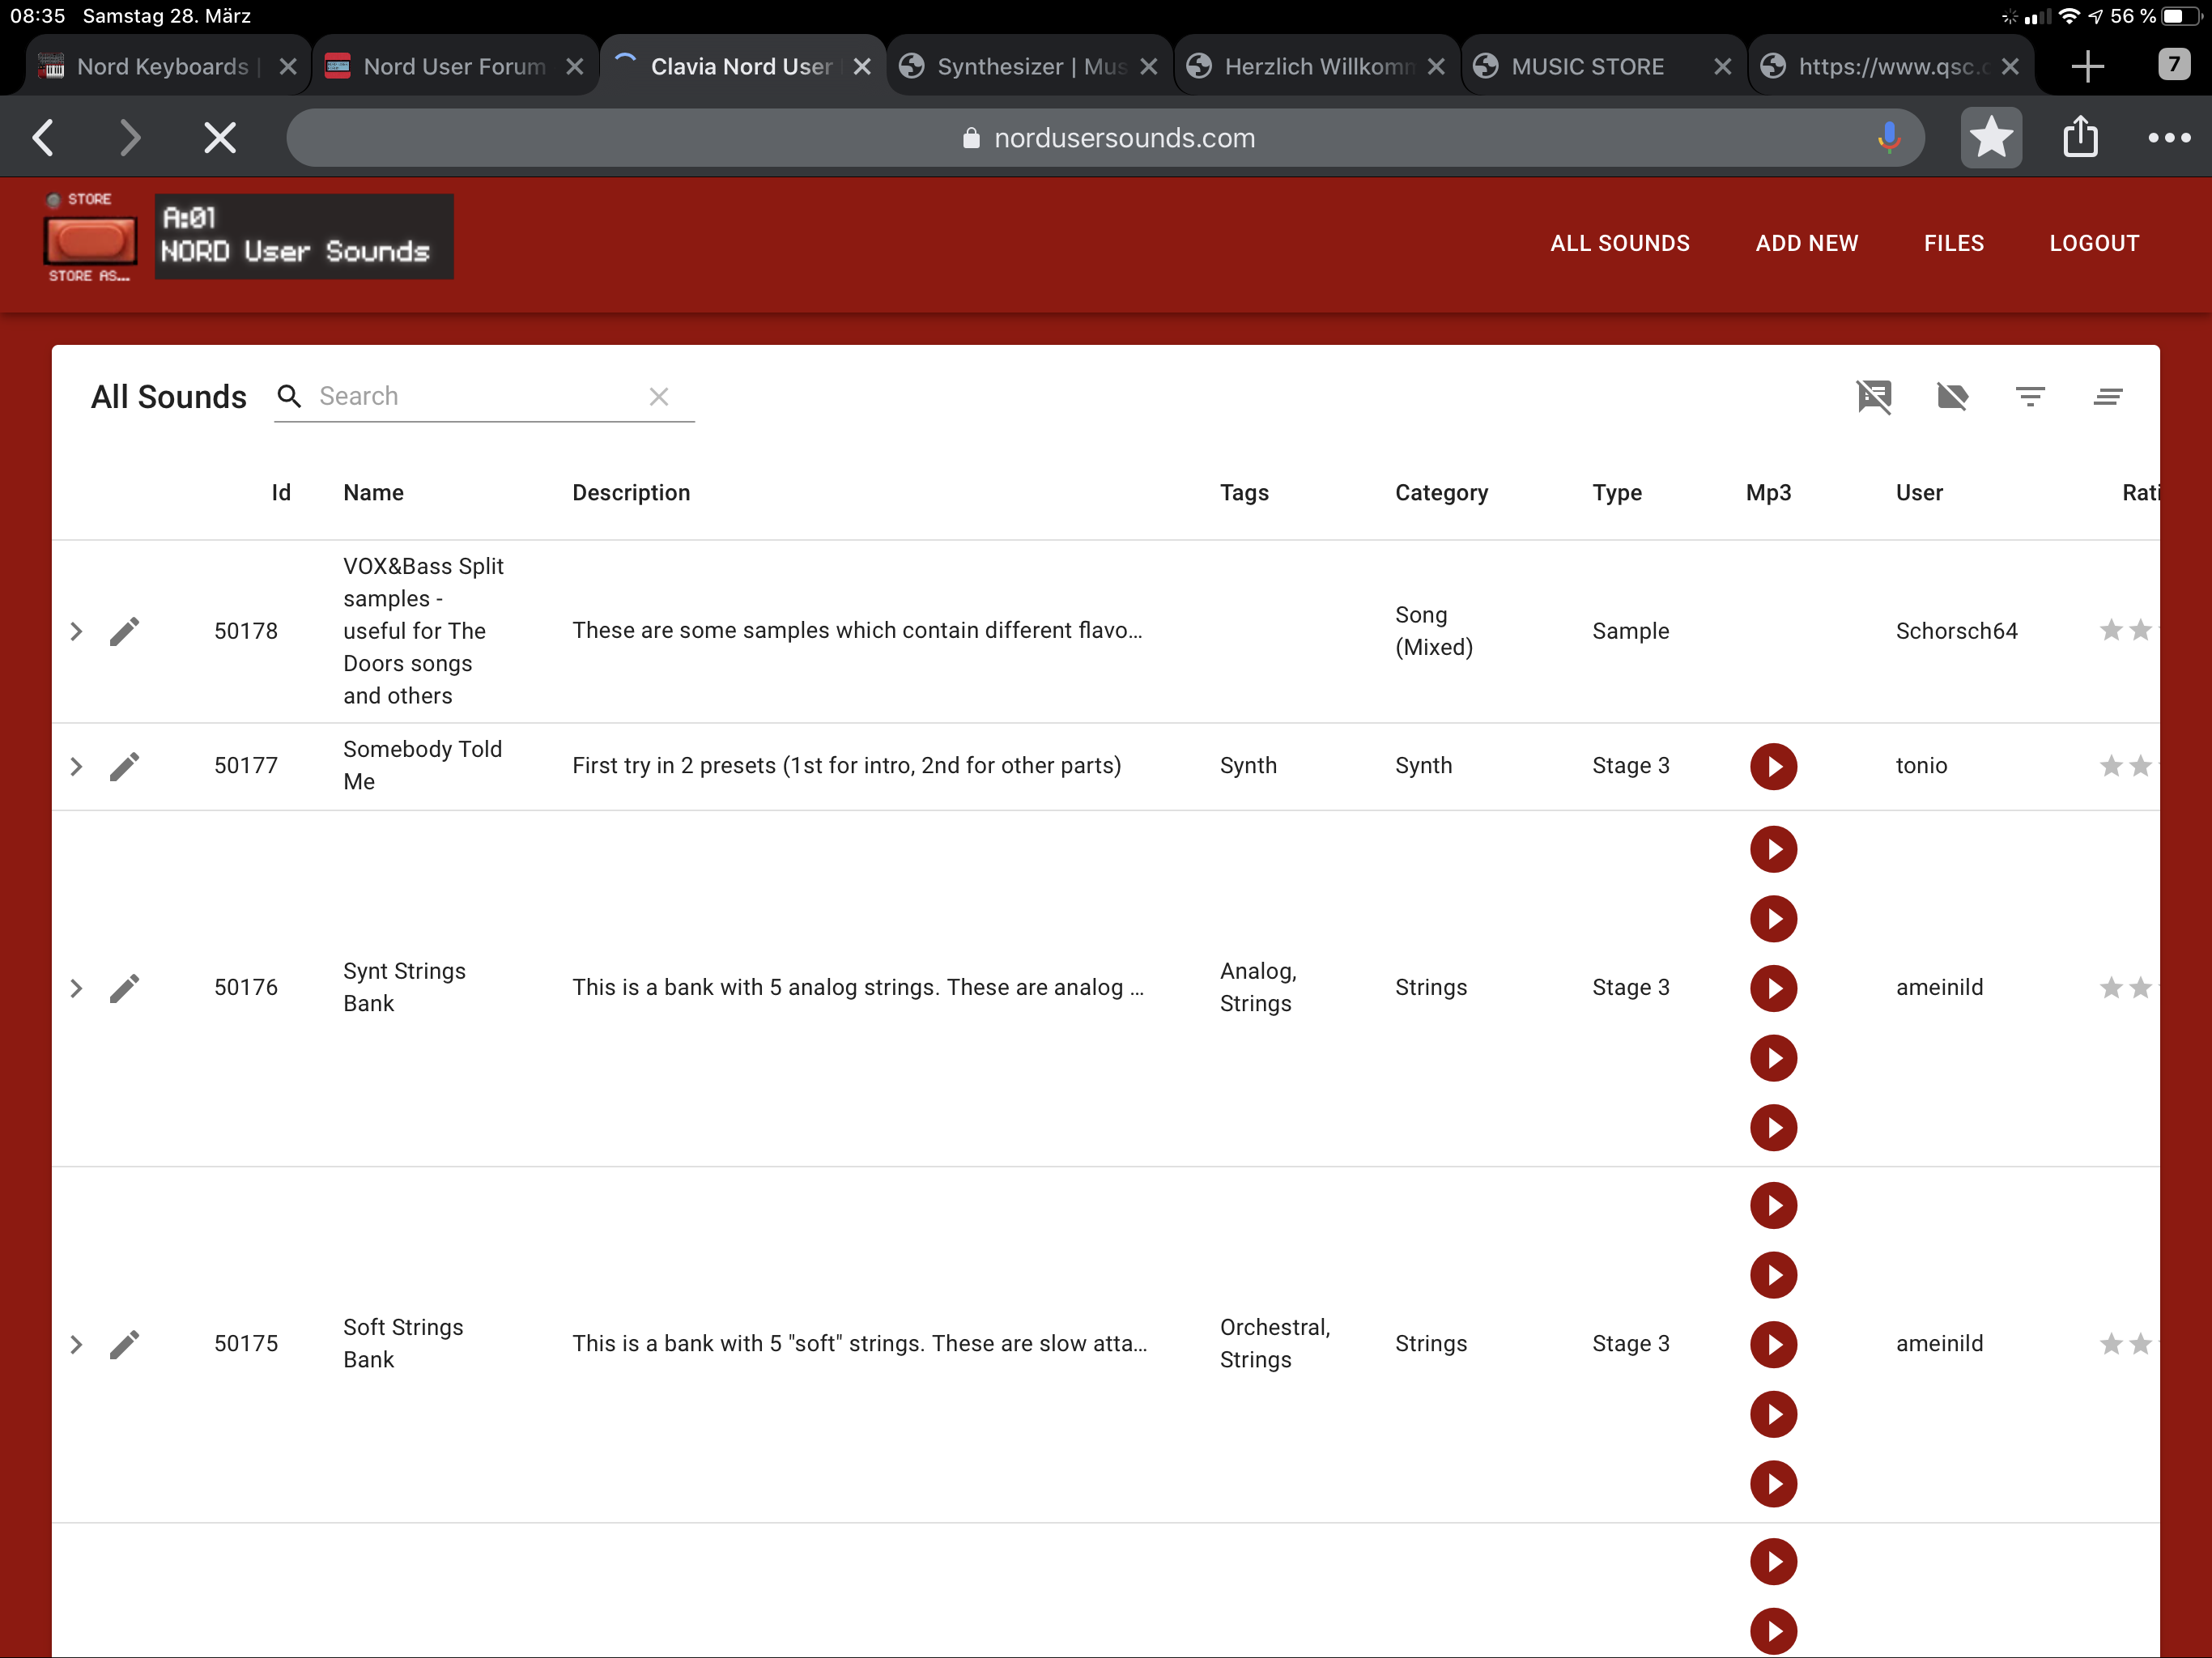The image size is (2212, 1658).
Task: Edit Synt Strings Bank with pencil icon
Action: (124, 989)
